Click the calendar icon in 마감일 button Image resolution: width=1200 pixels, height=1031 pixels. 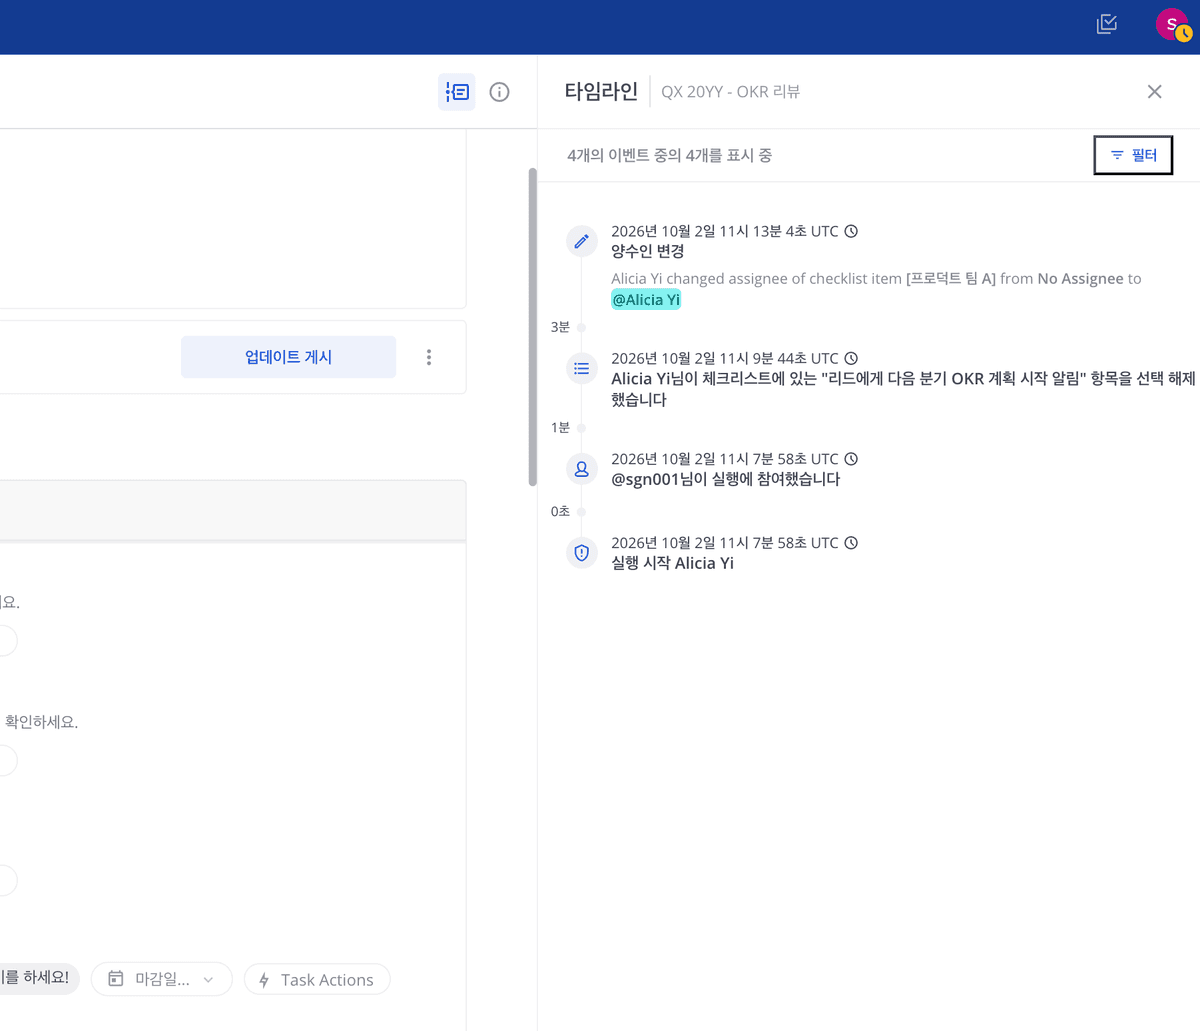point(116,979)
